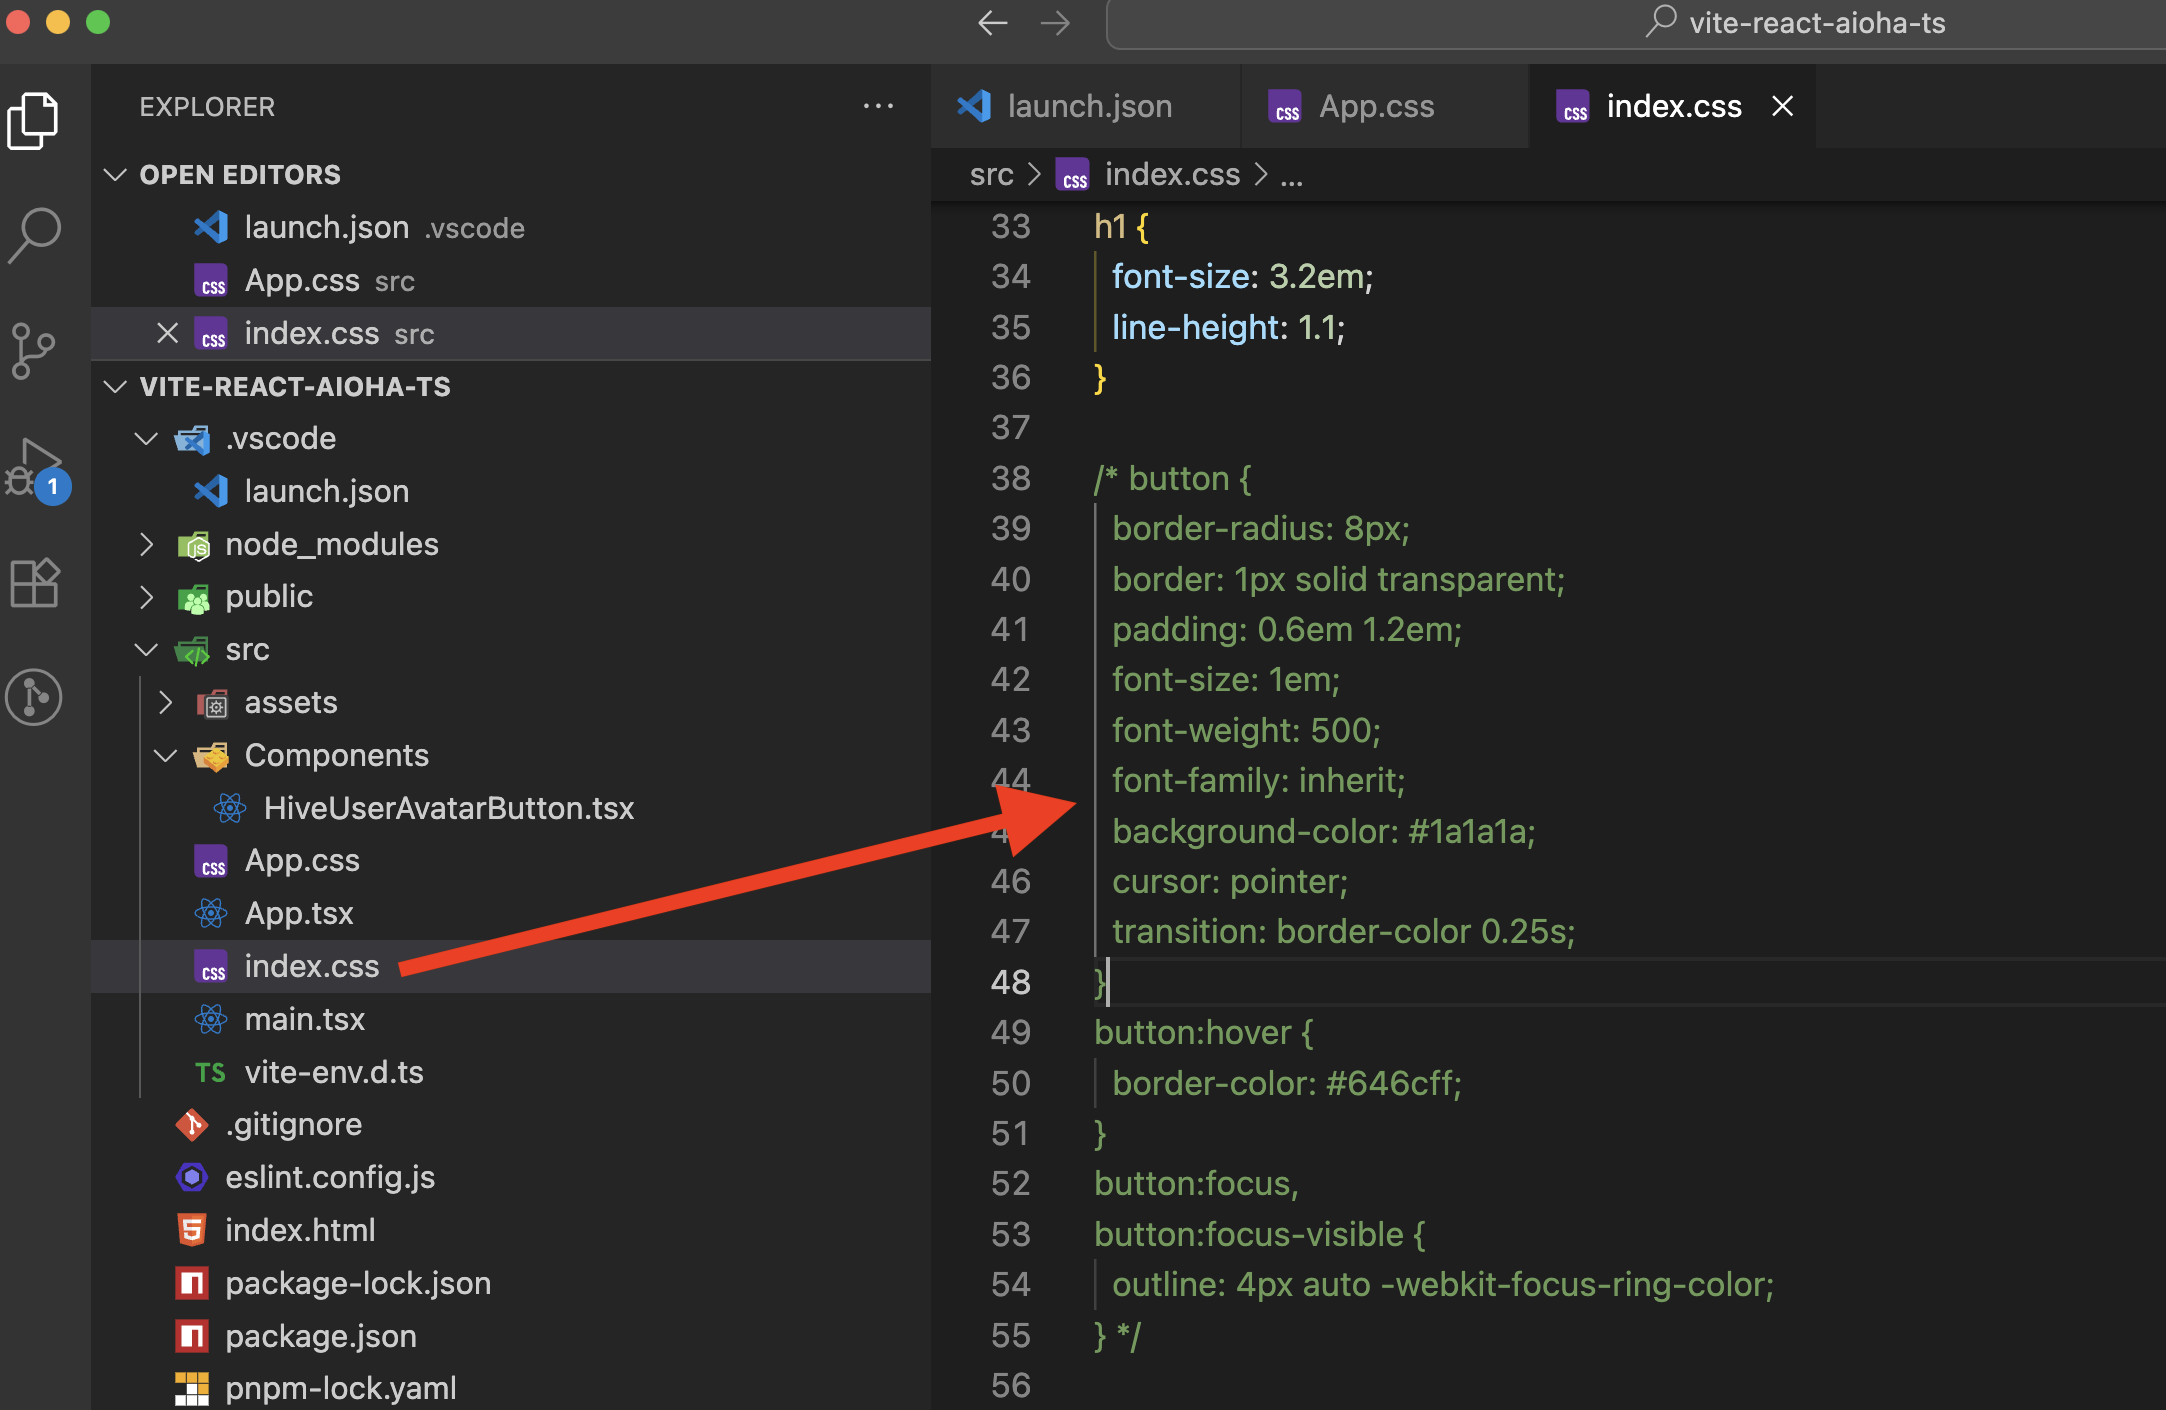The width and height of the screenshot is (2166, 1410).
Task: Open the Search view in activity bar
Action: tap(34, 235)
